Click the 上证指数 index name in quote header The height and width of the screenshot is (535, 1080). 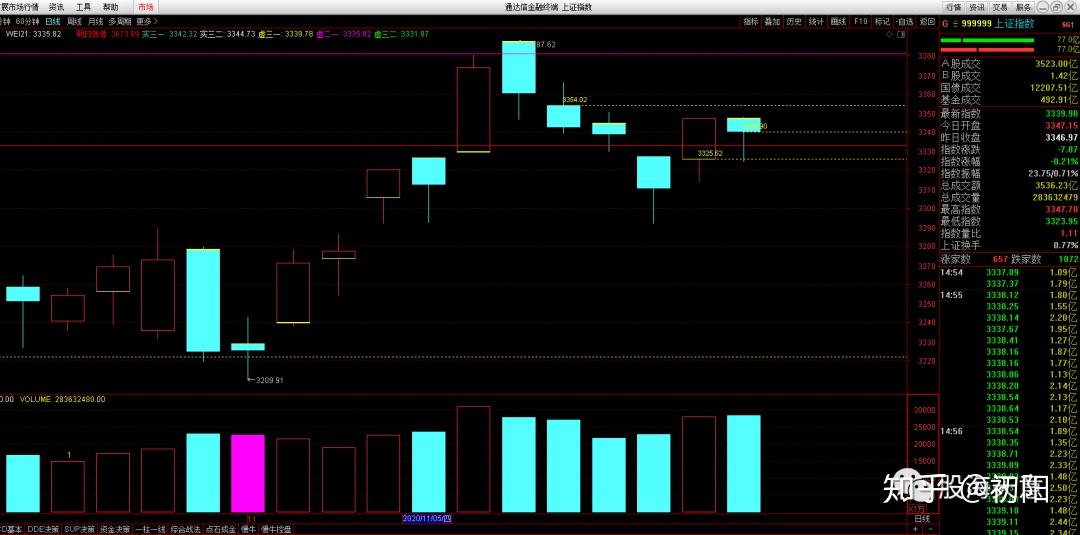point(1015,23)
